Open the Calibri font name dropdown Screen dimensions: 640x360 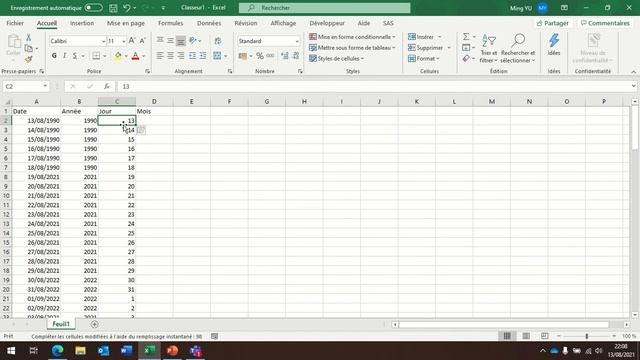point(103,41)
